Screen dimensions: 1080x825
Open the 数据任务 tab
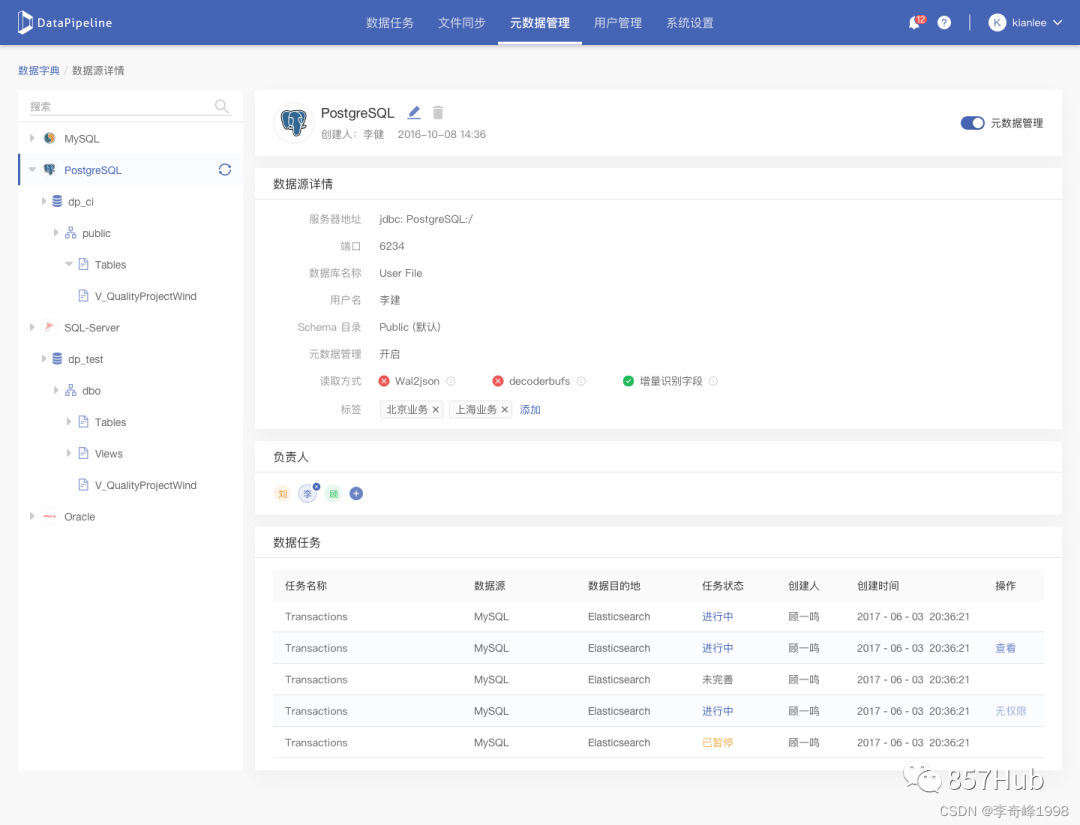390,23
